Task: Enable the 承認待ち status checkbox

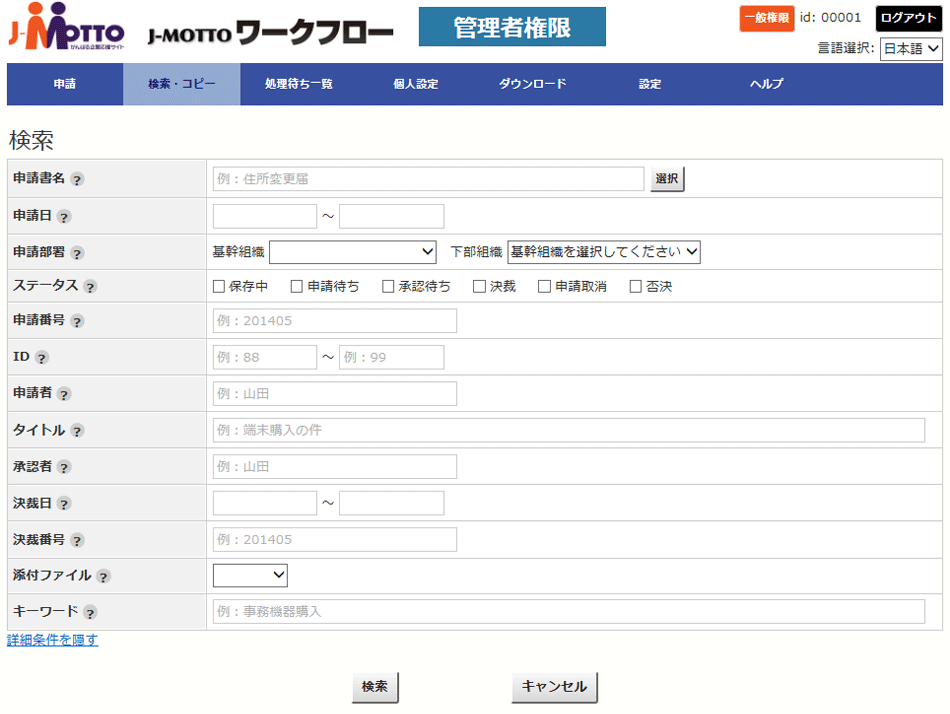Action: pos(388,287)
